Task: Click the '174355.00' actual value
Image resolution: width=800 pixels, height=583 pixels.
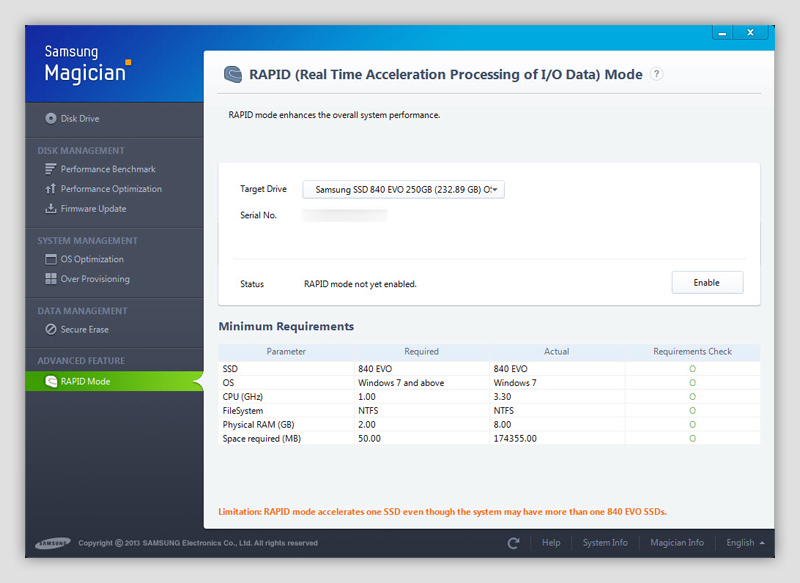Action: pos(515,439)
